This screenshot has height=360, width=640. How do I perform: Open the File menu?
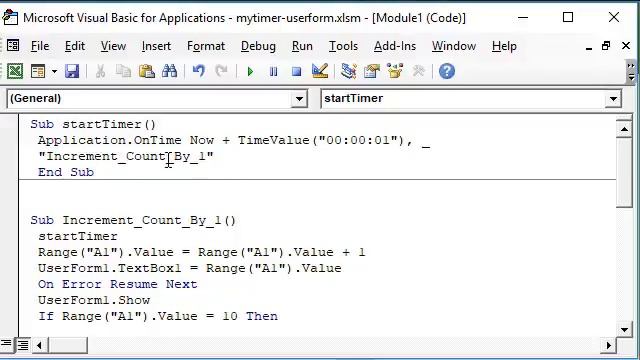click(40, 46)
